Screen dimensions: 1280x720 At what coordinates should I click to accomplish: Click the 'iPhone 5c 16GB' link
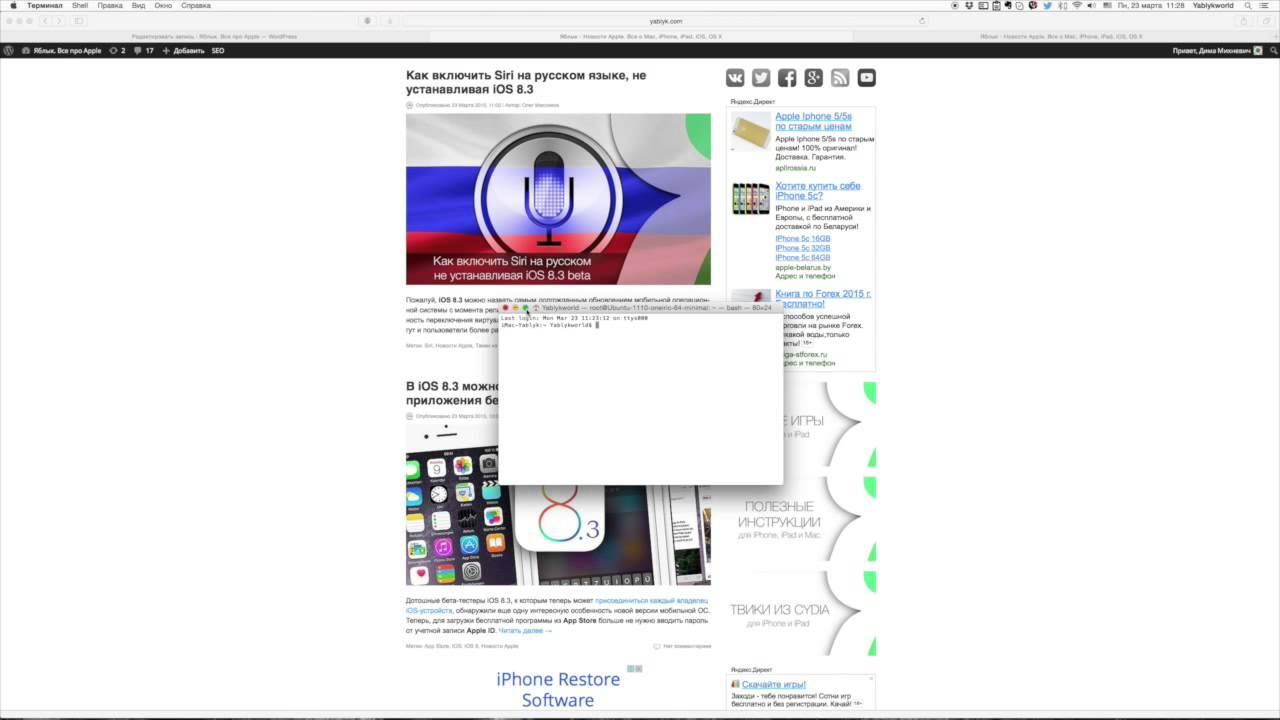tap(803, 239)
